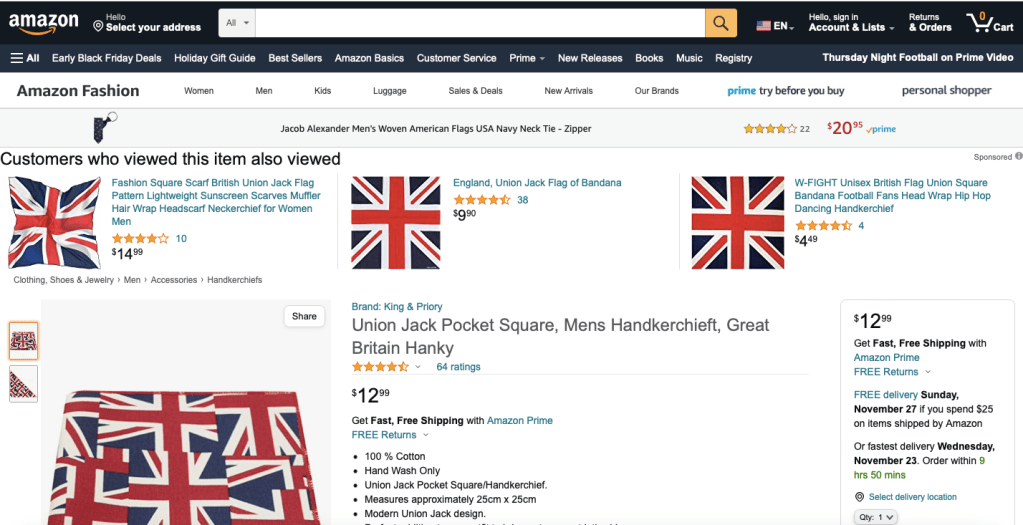Expand the star ratings chevron popover
The height and width of the screenshot is (525, 1023).
point(418,367)
